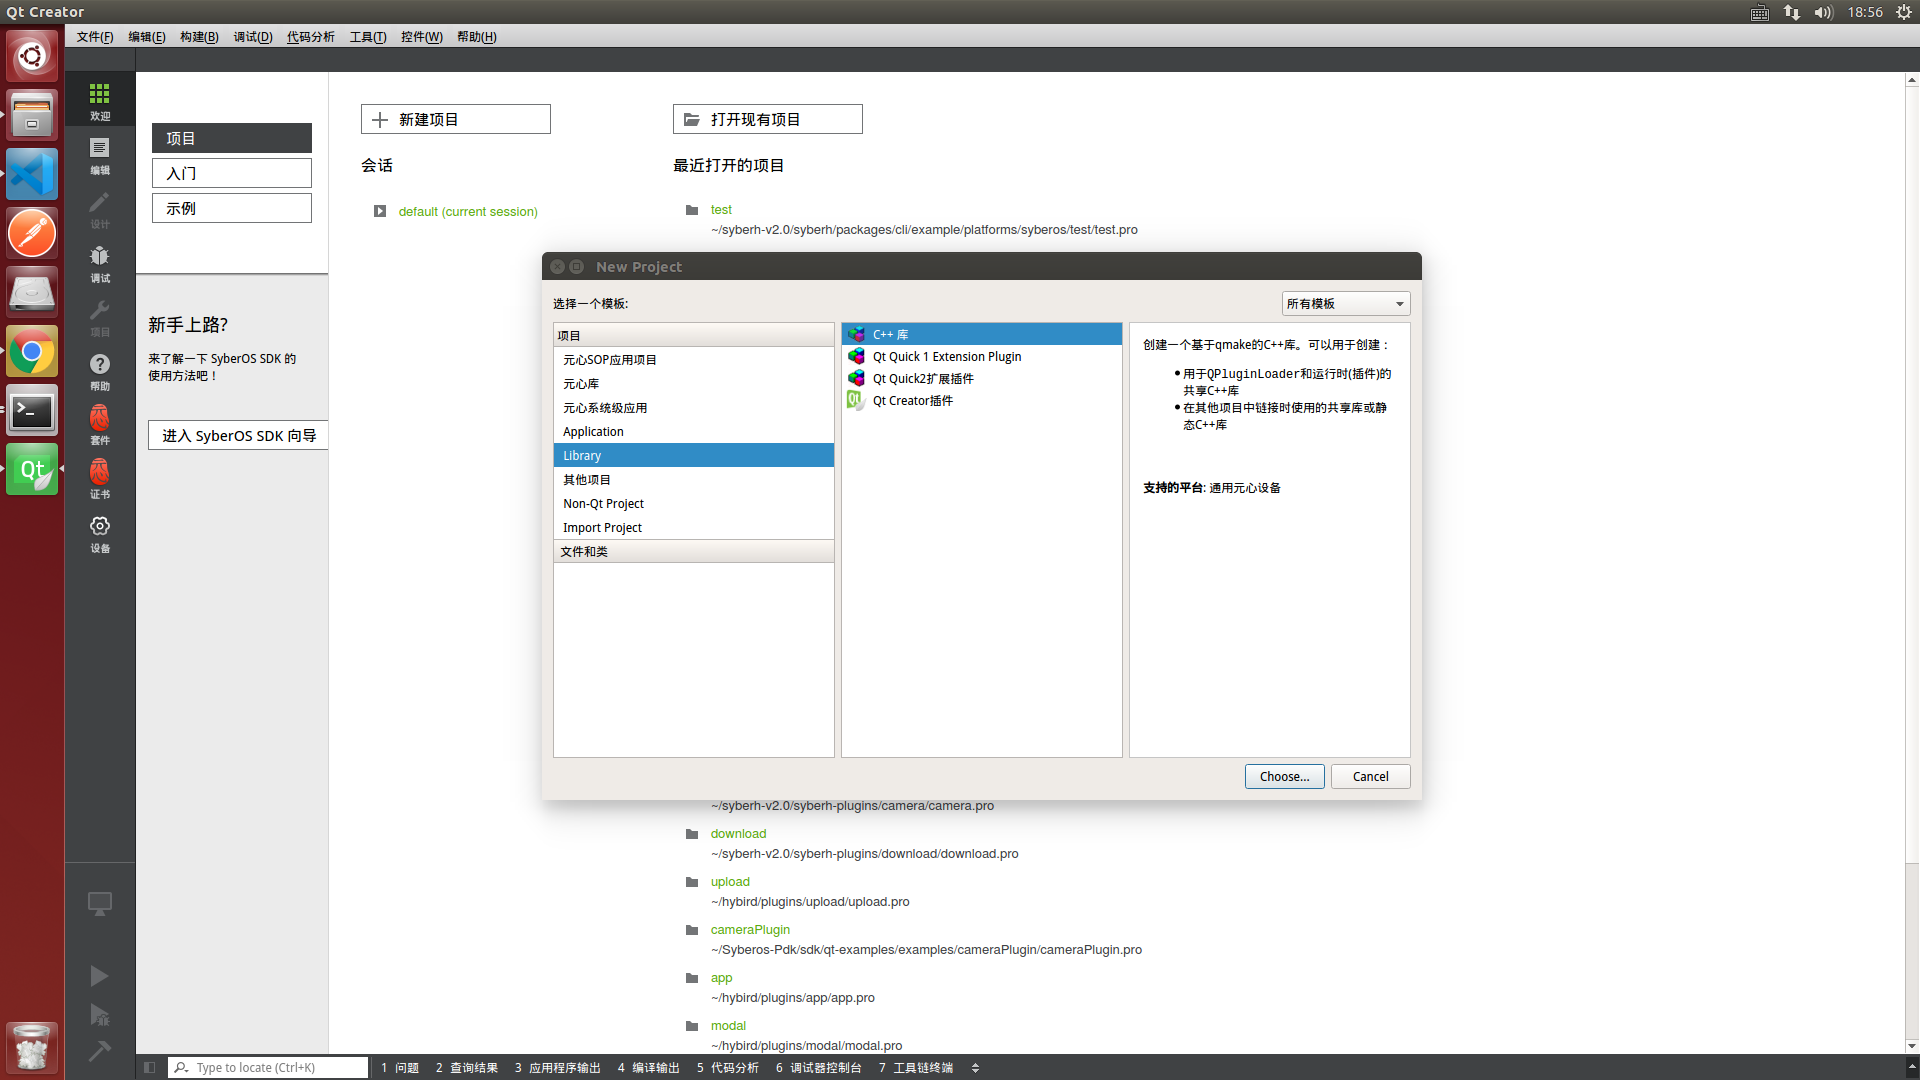Screen dimensions: 1920x1080
Task: Select the 项目 welcome tab
Action: tap(232, 138)
